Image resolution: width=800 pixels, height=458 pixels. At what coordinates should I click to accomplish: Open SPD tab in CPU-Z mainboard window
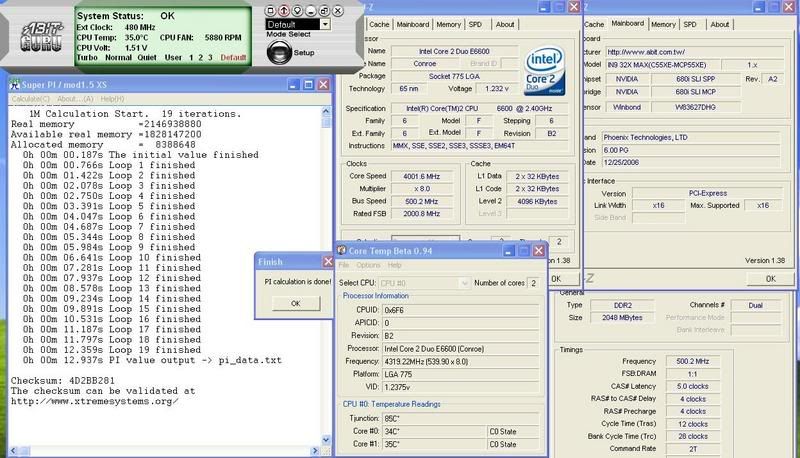tap(690, 24)
